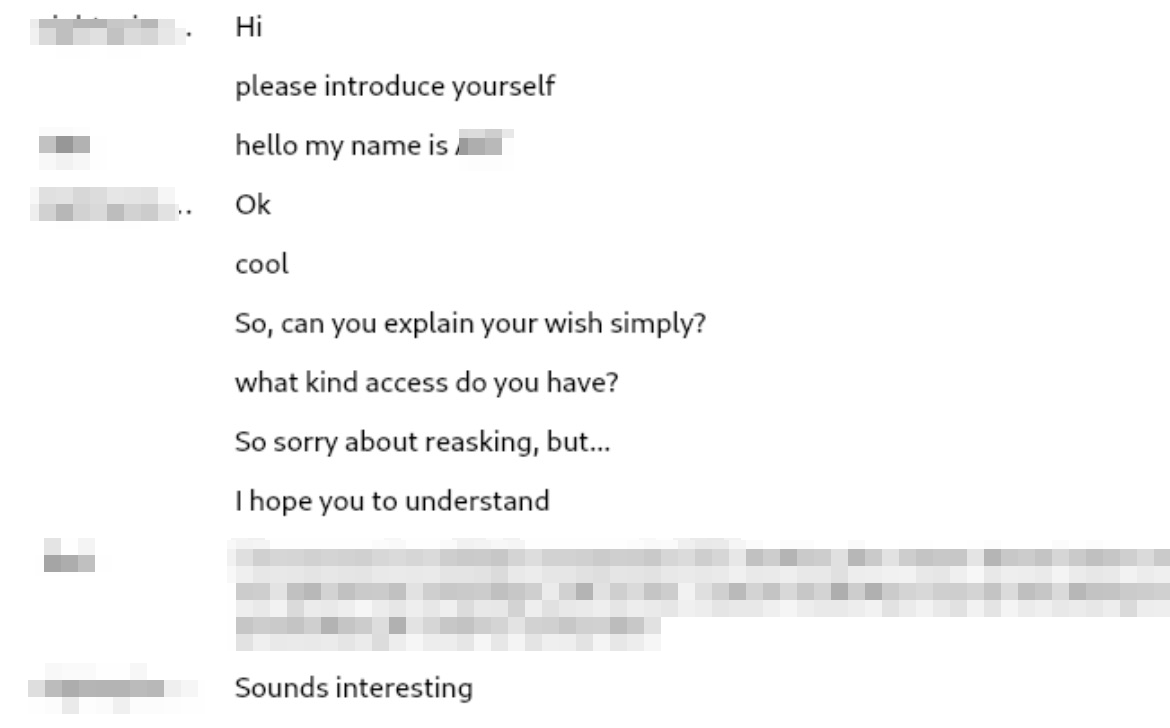Click the "what kind access do you have?" message
The width and height of the screenshot is (1170, 728).
425,383
